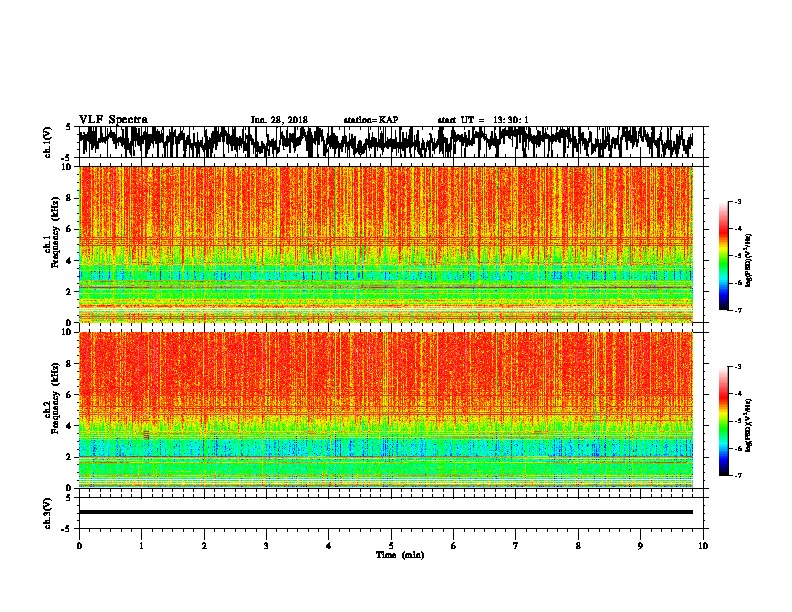Click the date text "Jan. 28, 2018"

pos(279,120)
